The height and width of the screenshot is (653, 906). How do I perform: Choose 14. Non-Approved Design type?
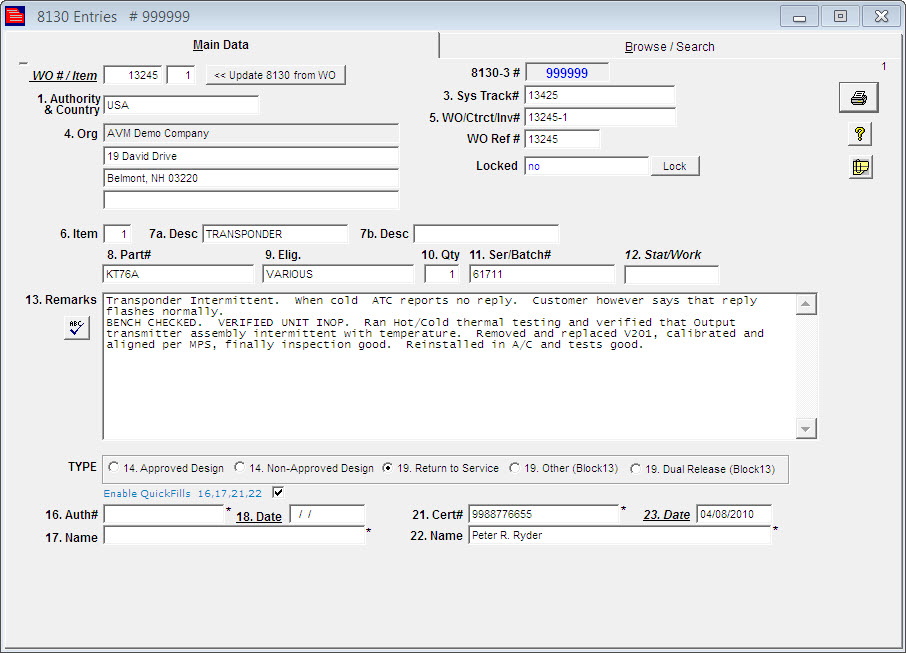click(x=240, y=468)
